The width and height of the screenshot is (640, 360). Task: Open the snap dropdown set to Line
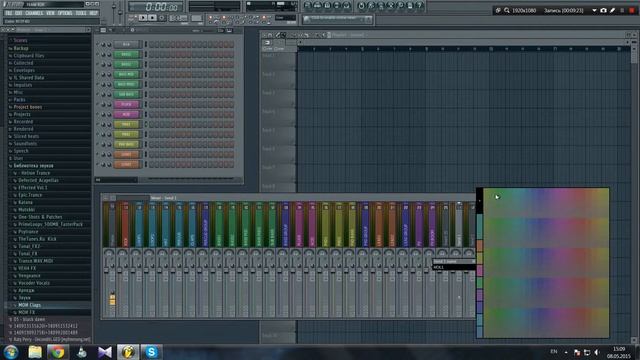click(285, 18)
